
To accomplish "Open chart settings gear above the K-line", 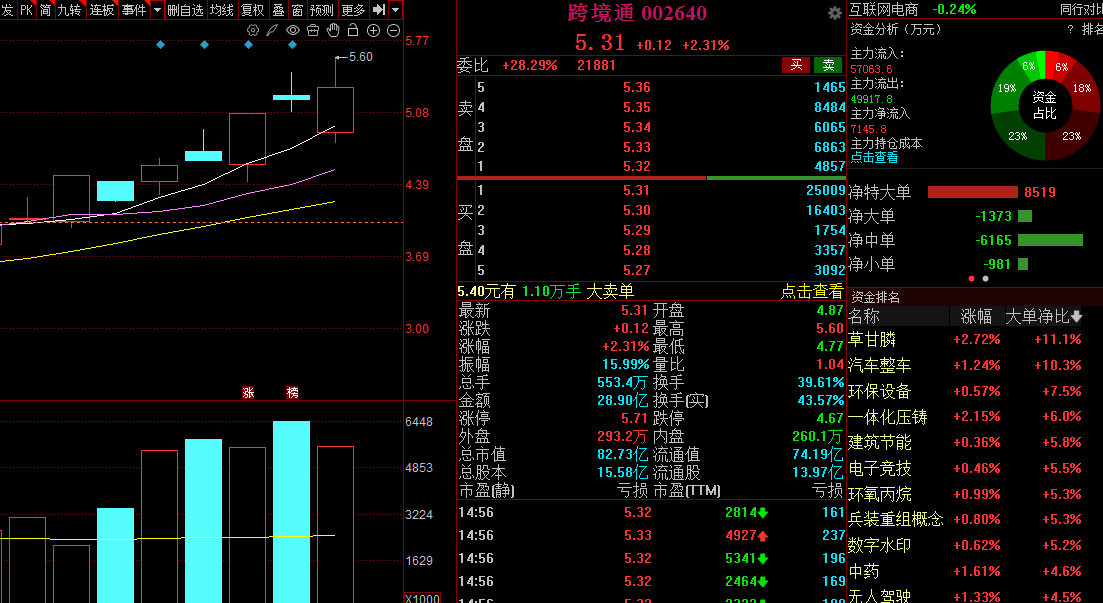I will coord(253,30).
